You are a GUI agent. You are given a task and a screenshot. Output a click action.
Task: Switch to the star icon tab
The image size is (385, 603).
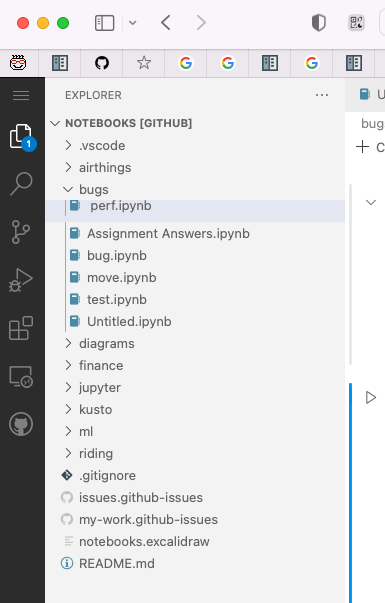click(x=144, y=63)
